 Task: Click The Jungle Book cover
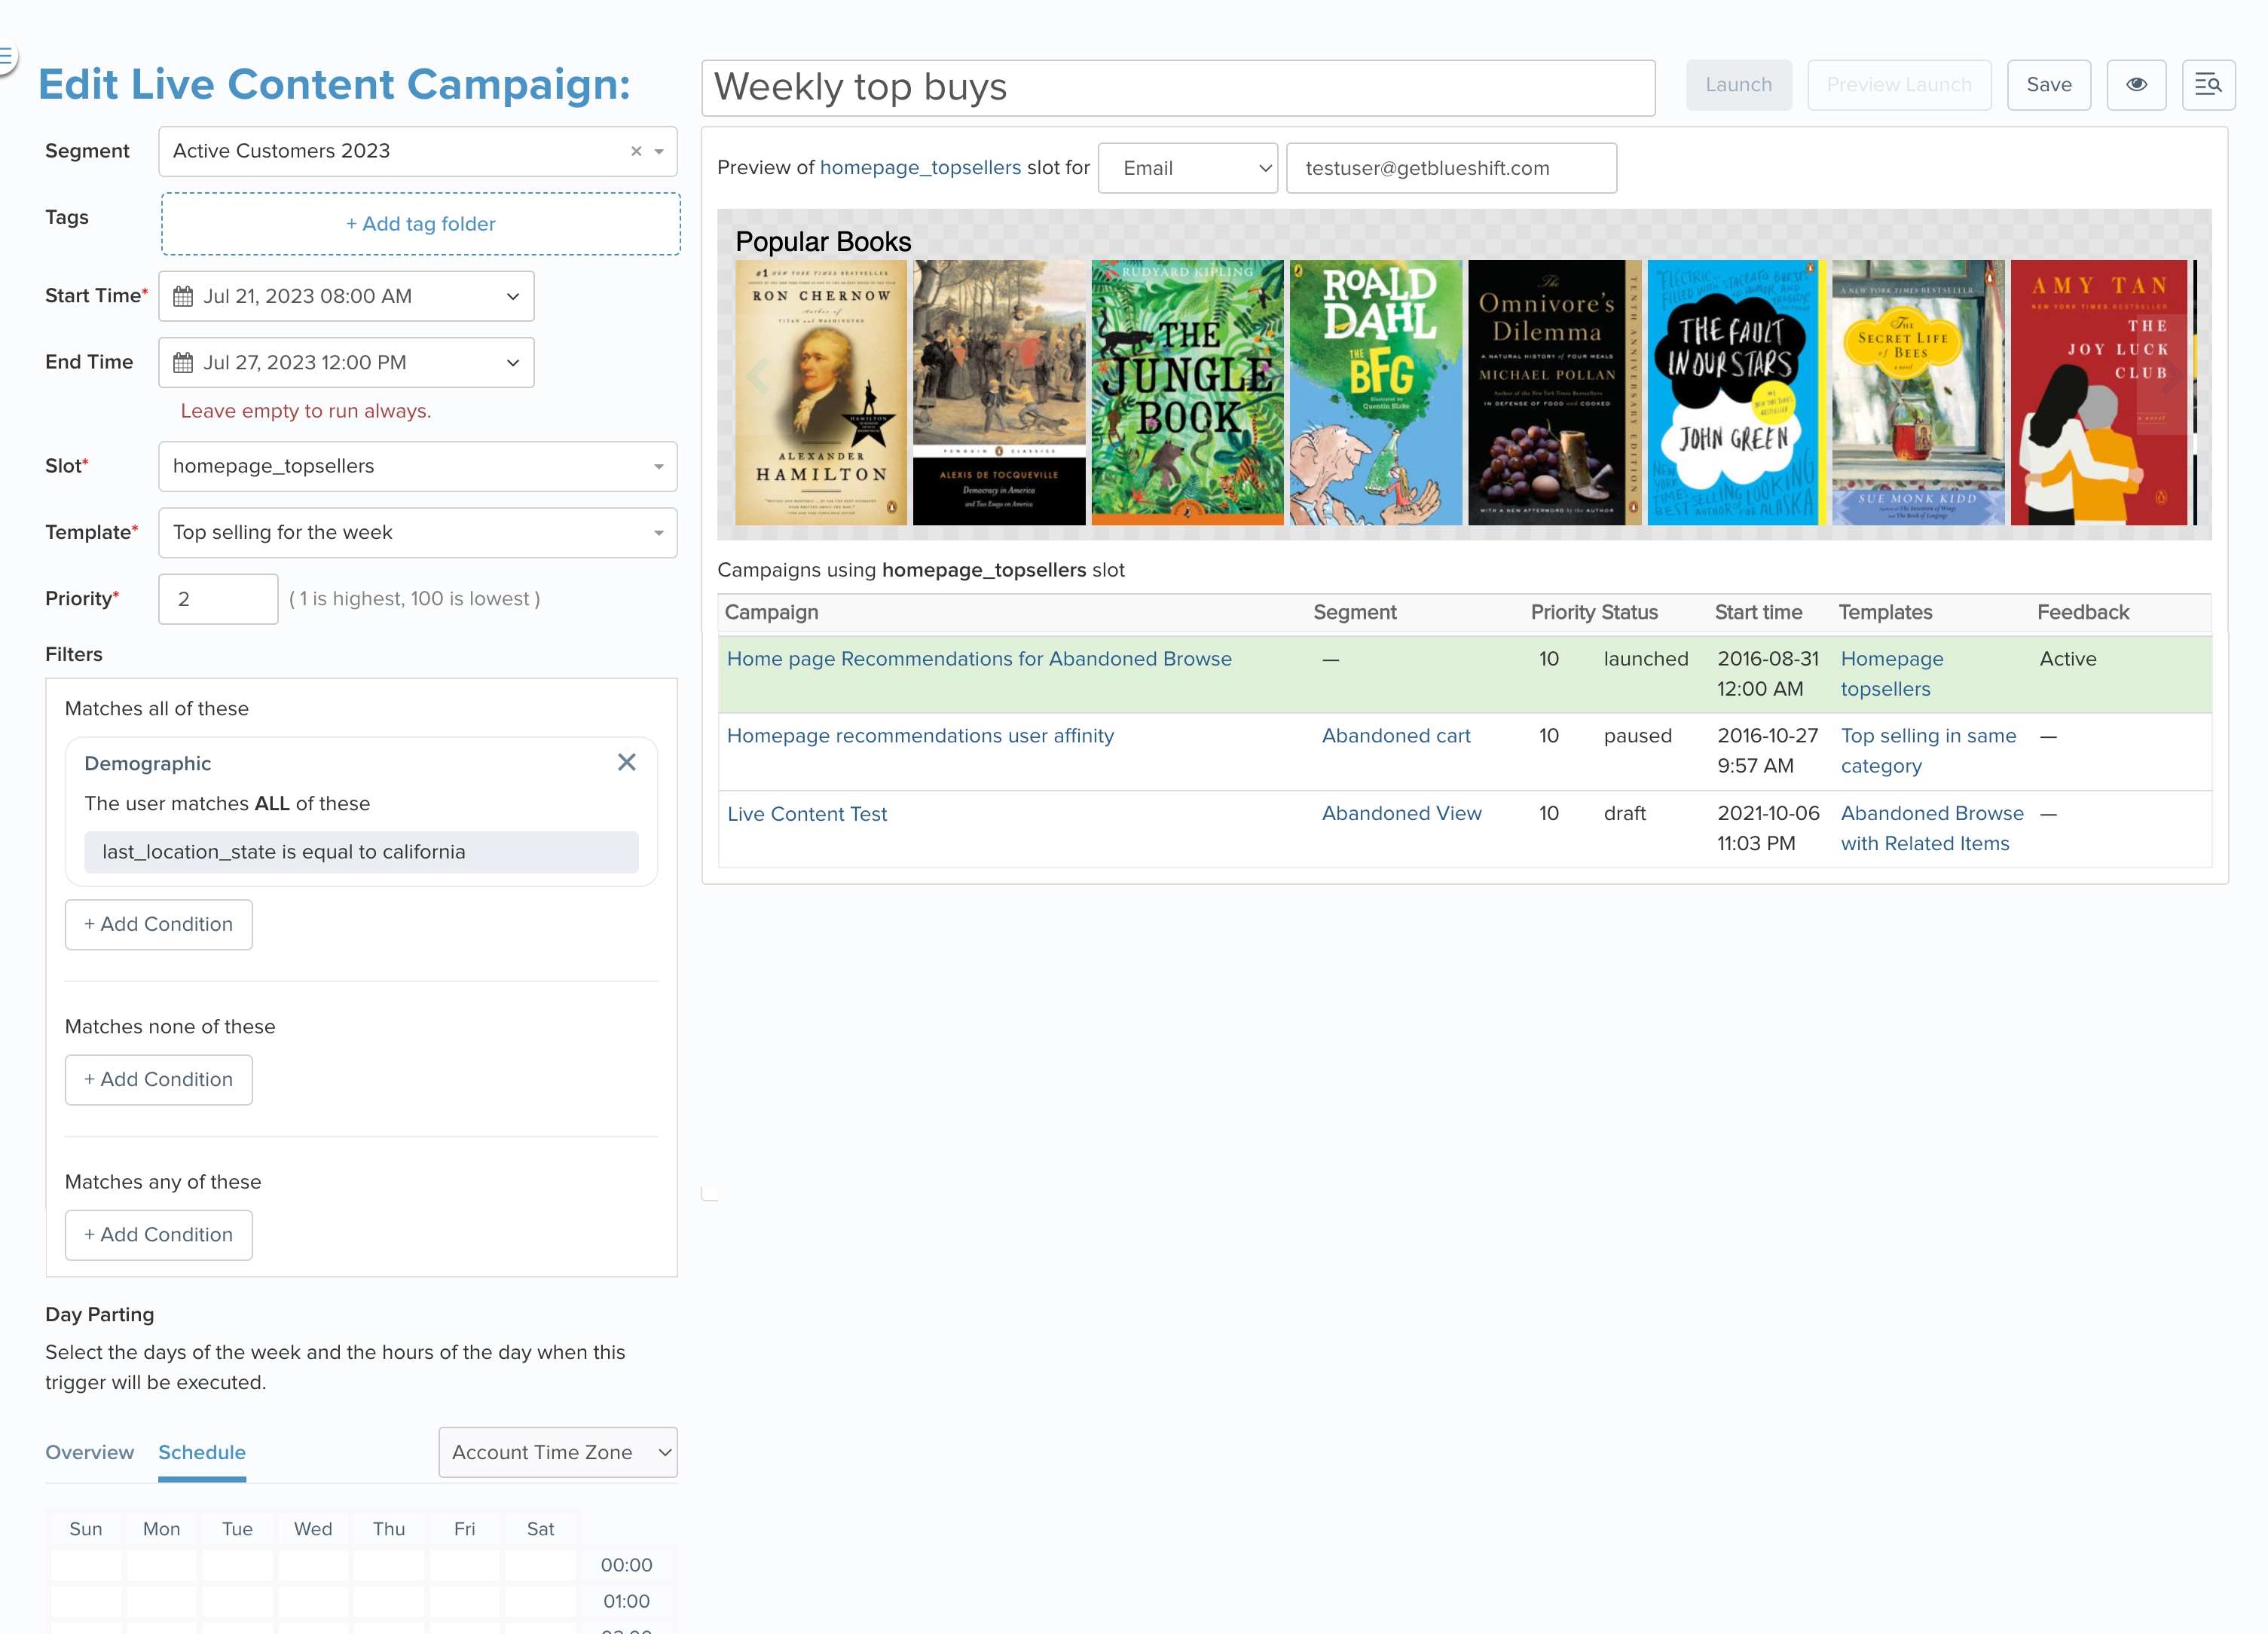click(x=1187, y=392)
